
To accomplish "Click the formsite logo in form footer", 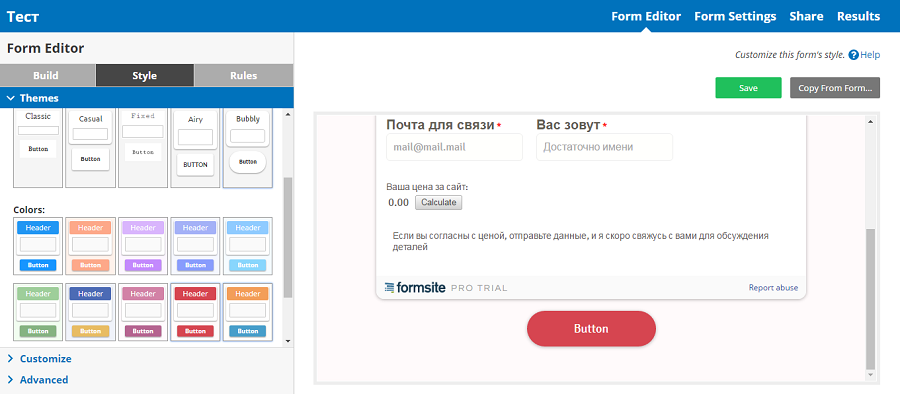I will 414,288.
